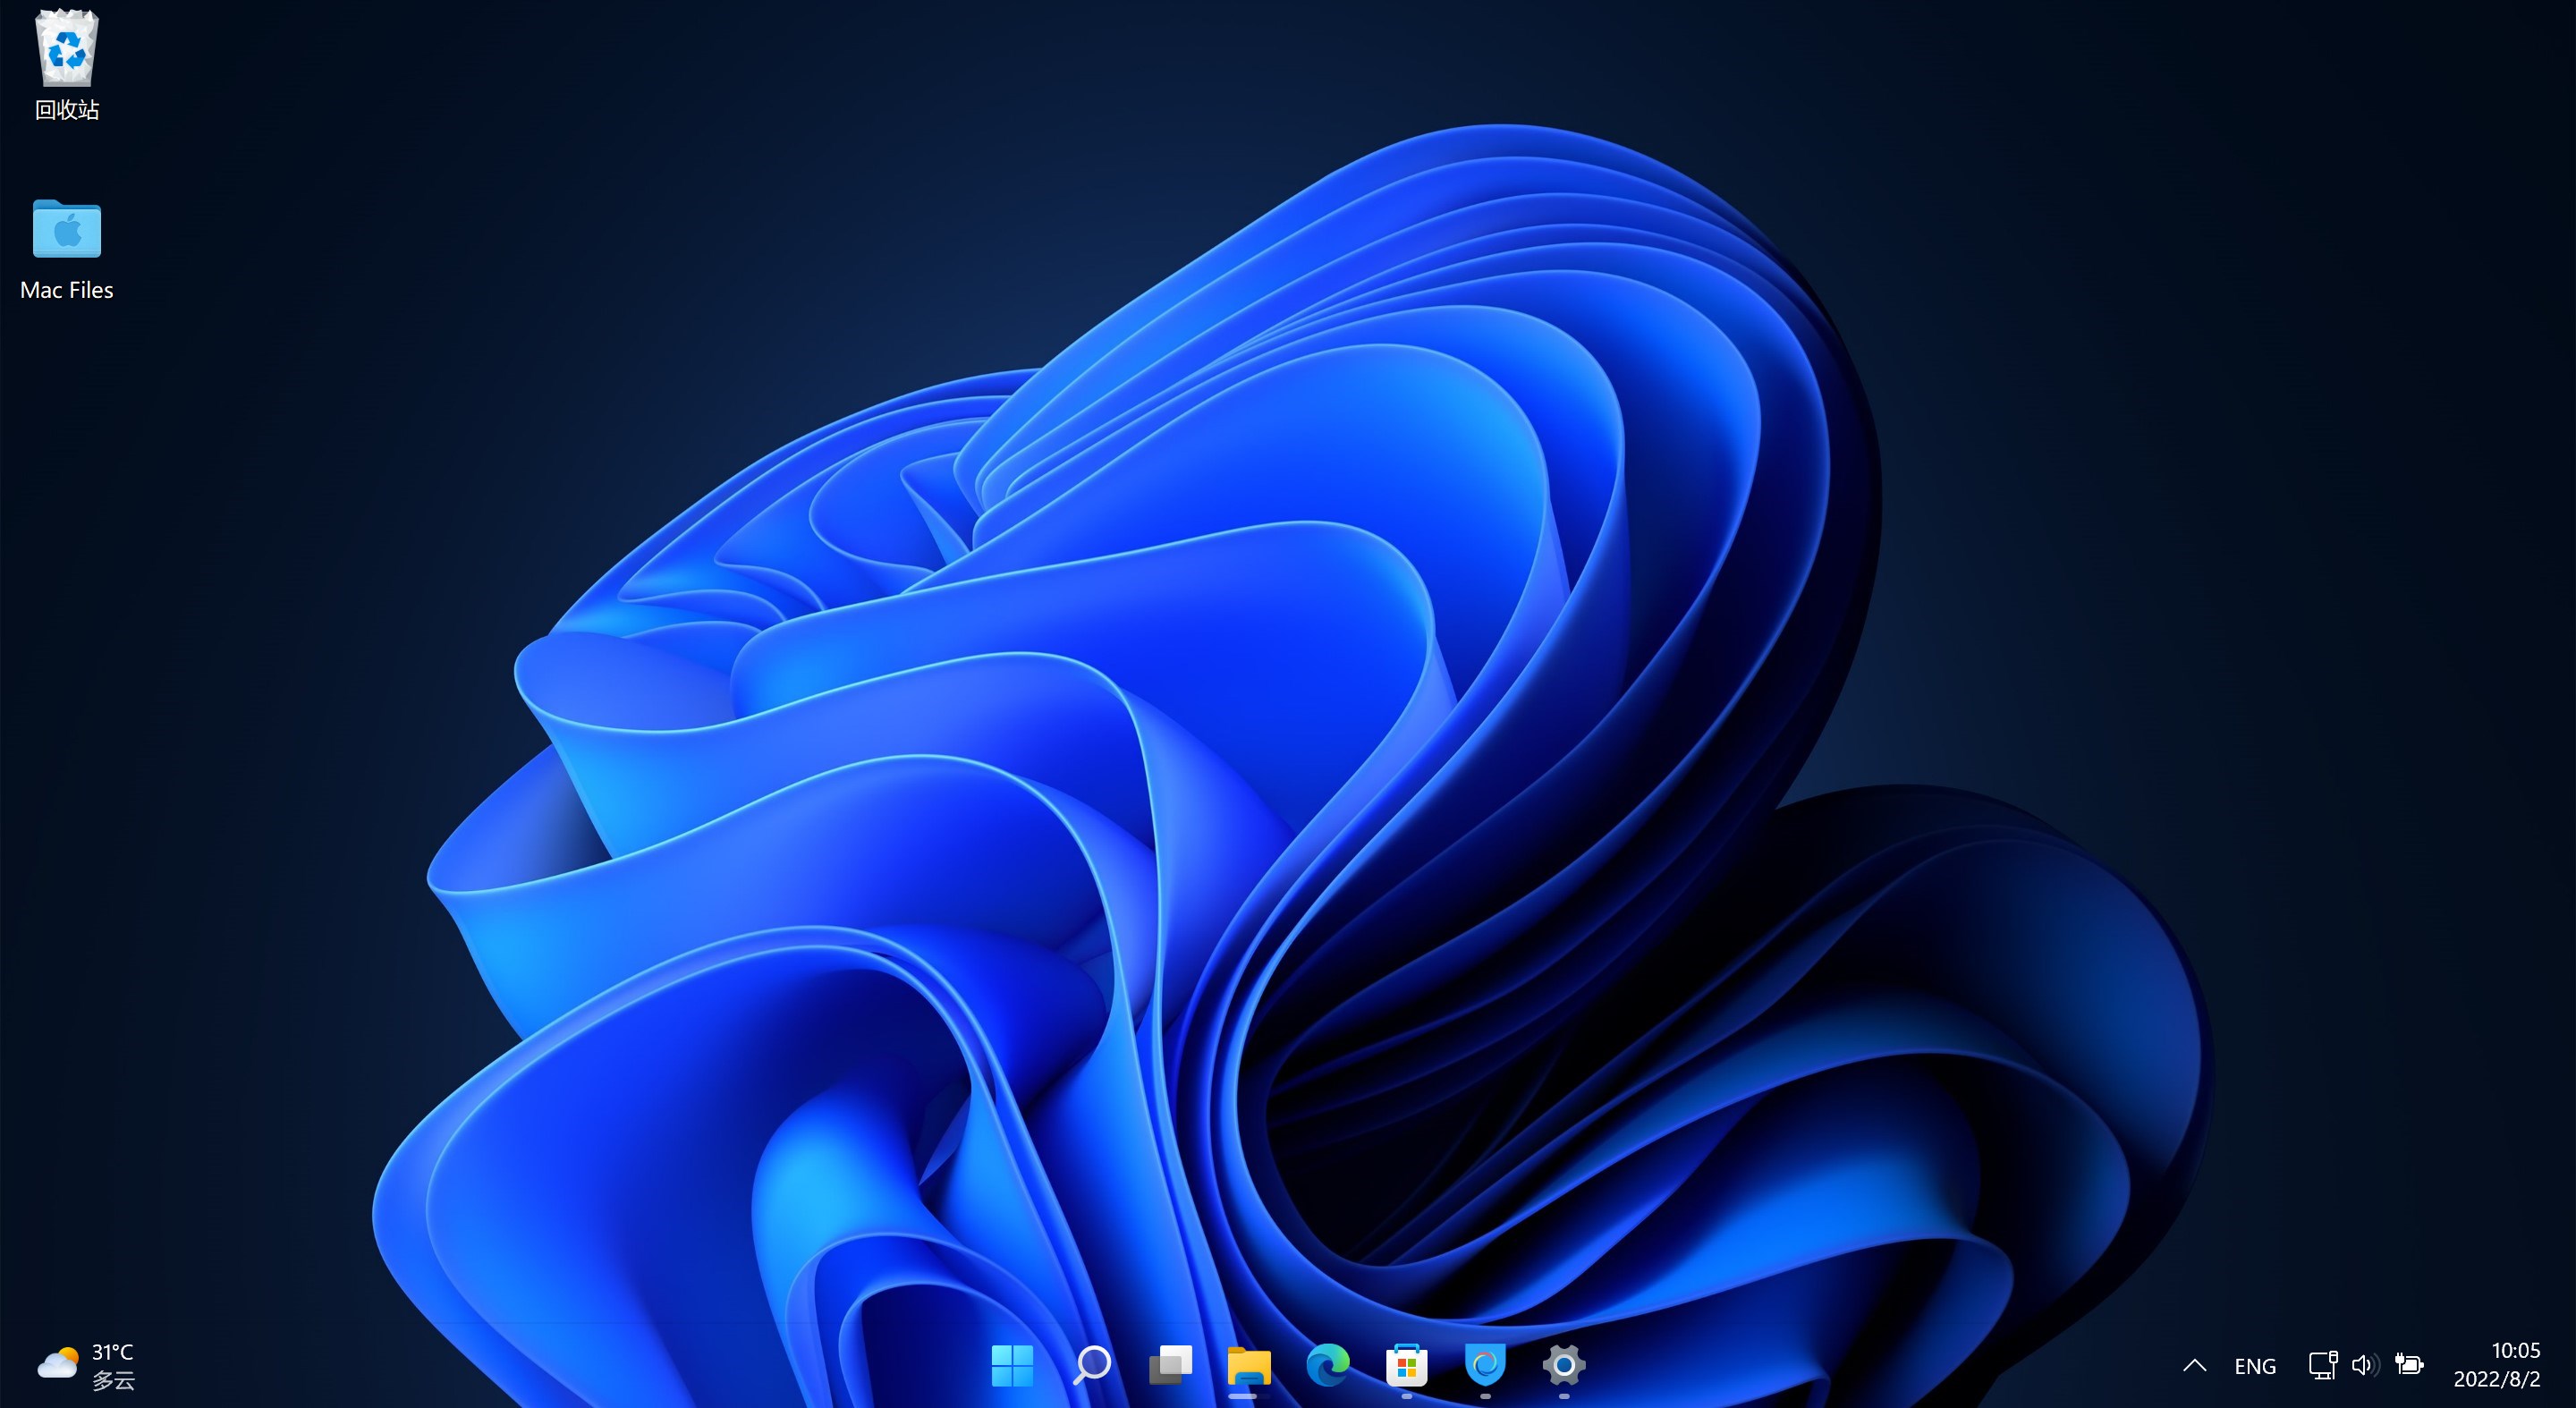Click the battery status icon
Image resolution: width=2576 pixels, height=1408 pixels.
[2410, 1364]
